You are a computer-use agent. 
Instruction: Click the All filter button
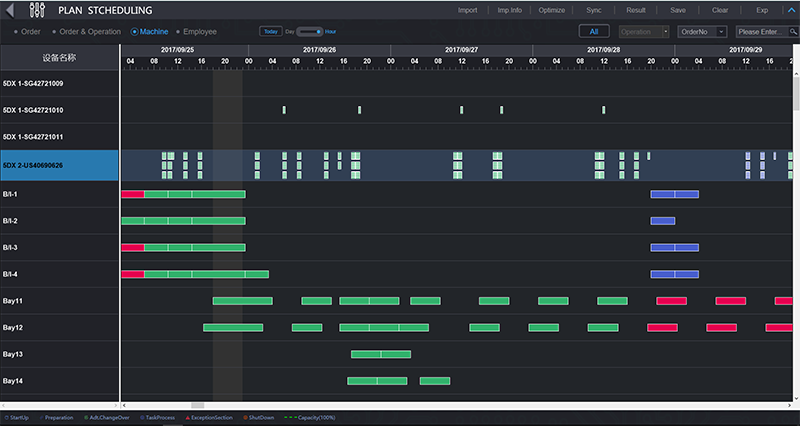[x=594, y=32]
